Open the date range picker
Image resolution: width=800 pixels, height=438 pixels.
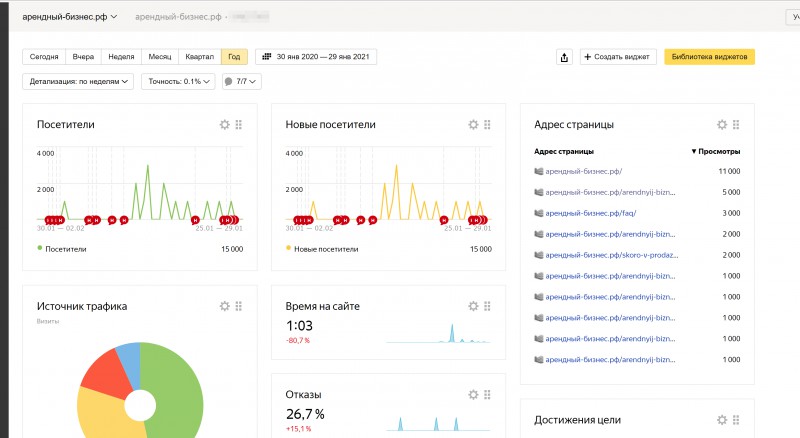click(316, 57)
